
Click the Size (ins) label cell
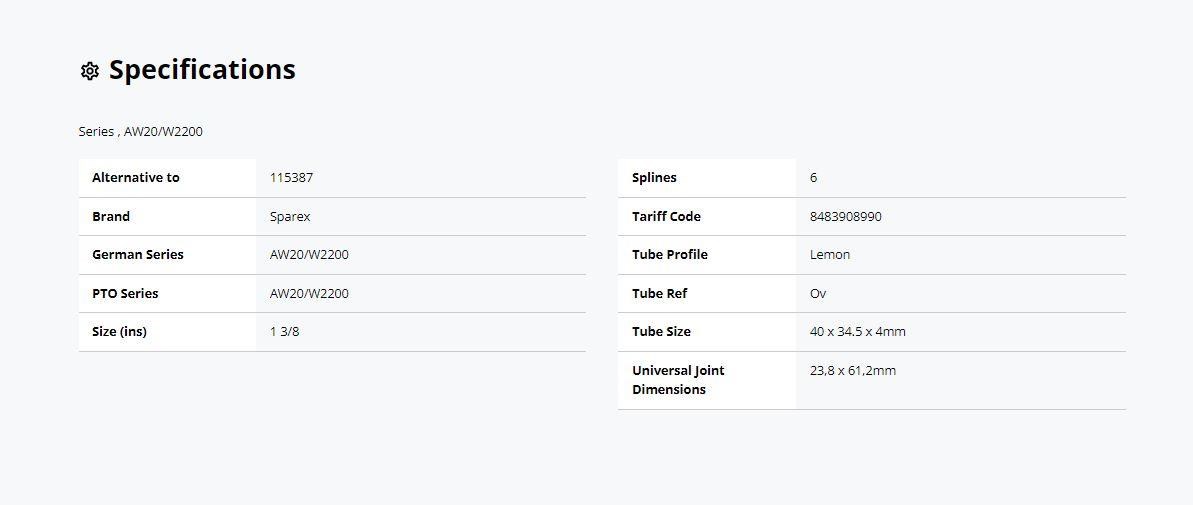click(x=167, y=332)
